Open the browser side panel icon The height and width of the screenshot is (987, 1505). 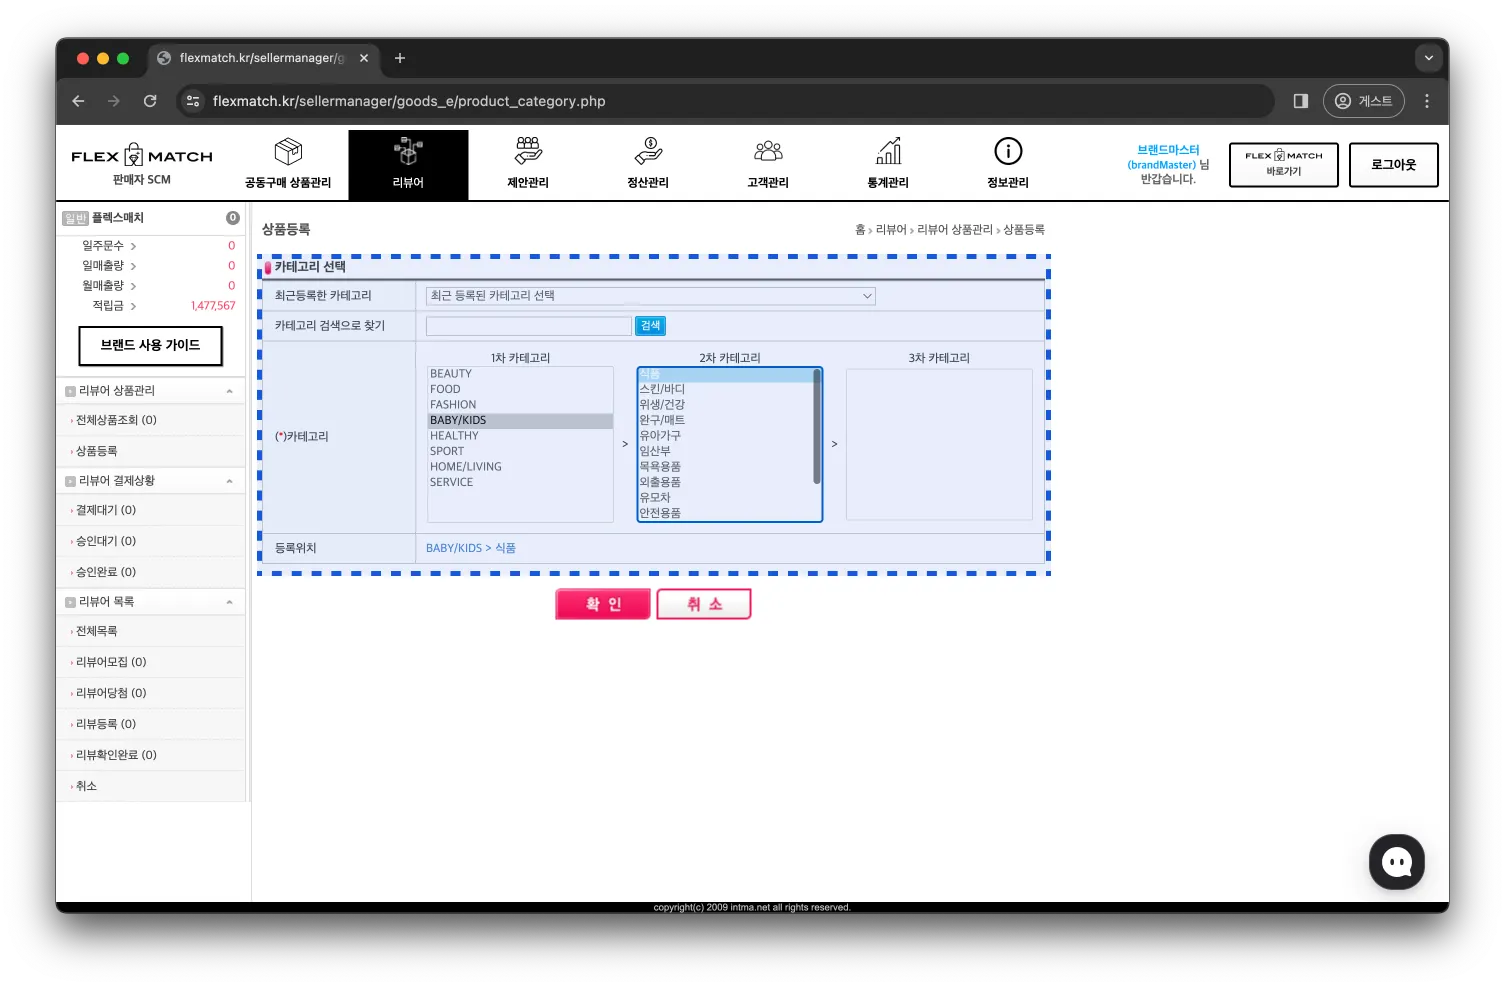[x=1300, y=101]
